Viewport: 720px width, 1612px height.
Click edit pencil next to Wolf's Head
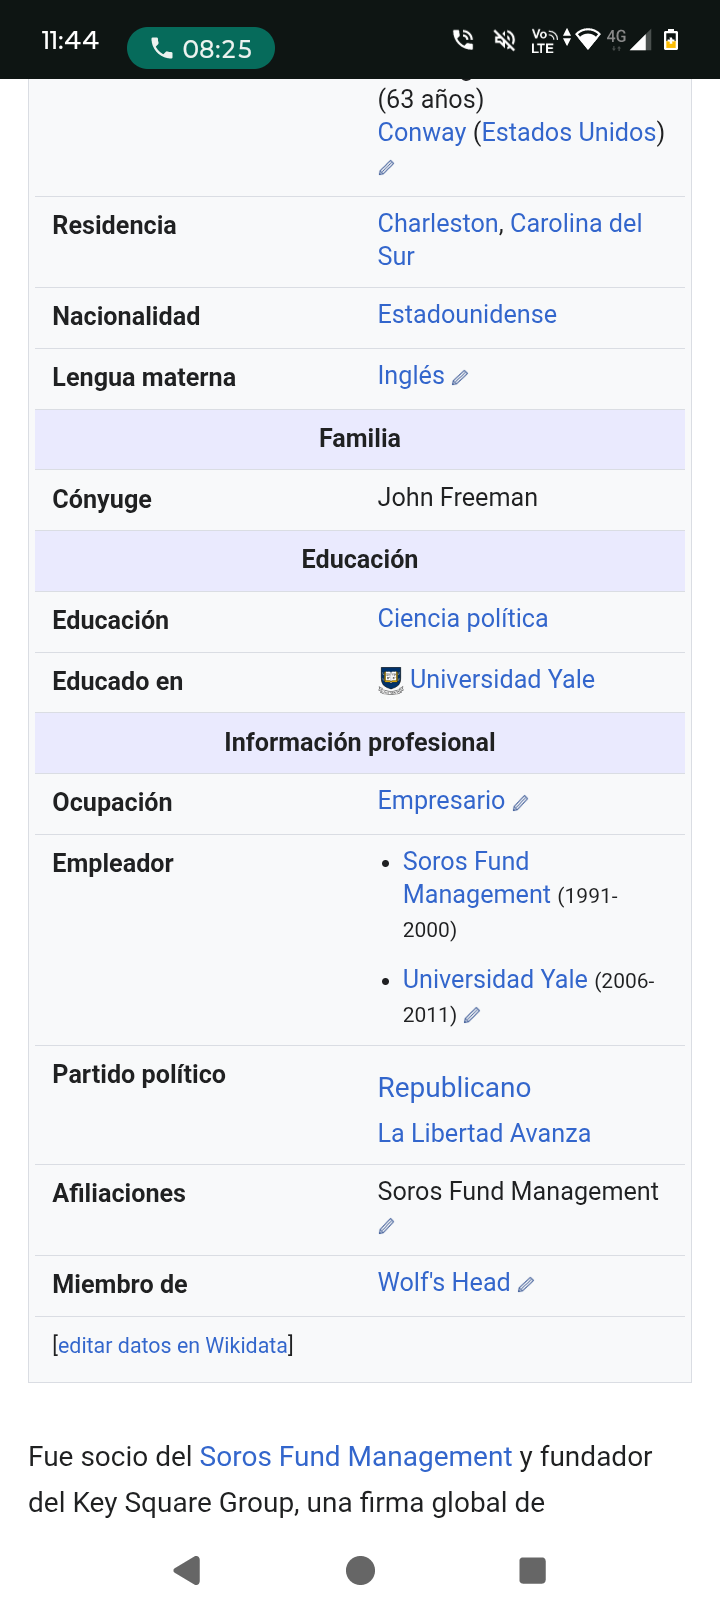click(x=526, y=1284)
